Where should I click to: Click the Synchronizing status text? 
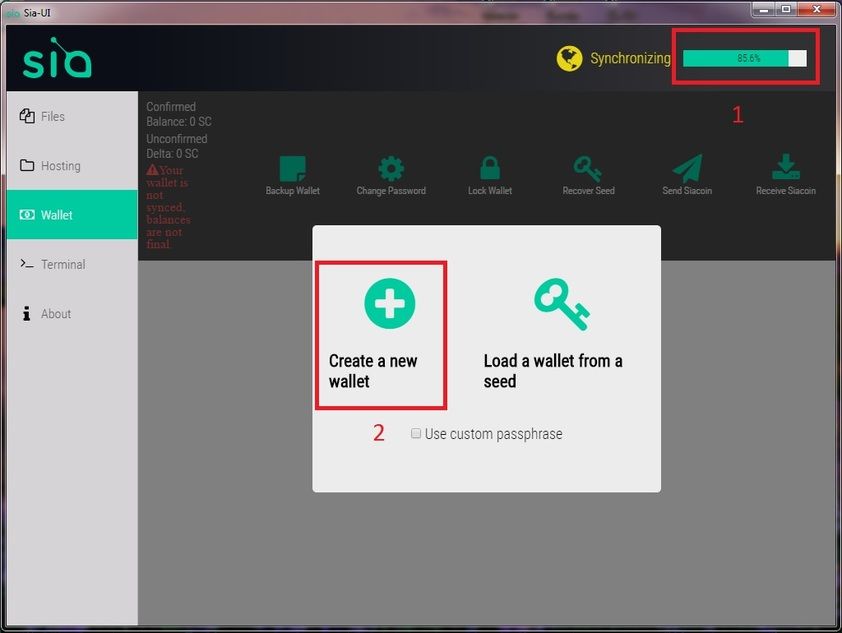point(630,59)
